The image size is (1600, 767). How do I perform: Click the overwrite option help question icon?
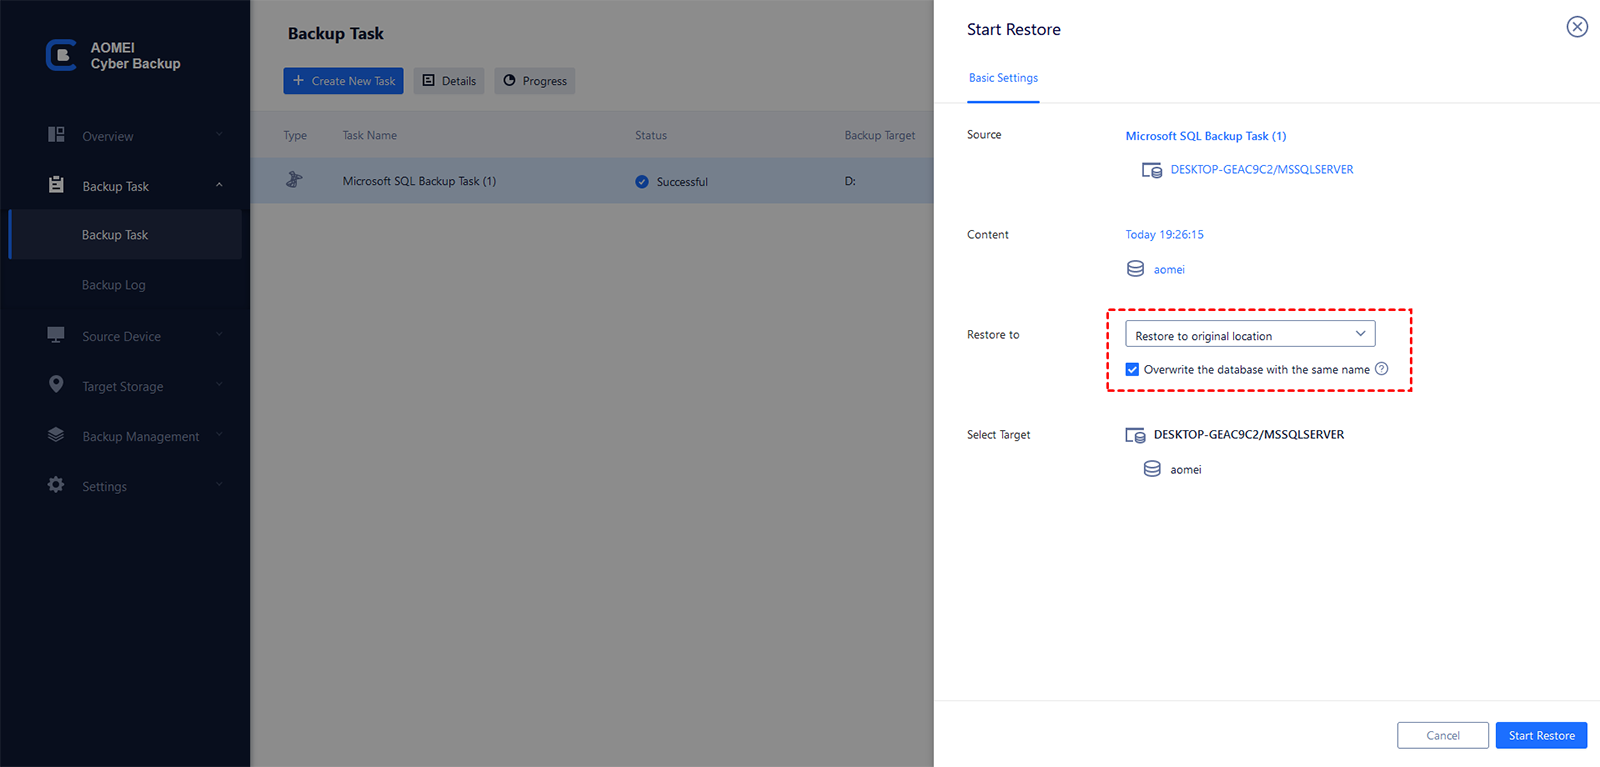[1382, 369]
